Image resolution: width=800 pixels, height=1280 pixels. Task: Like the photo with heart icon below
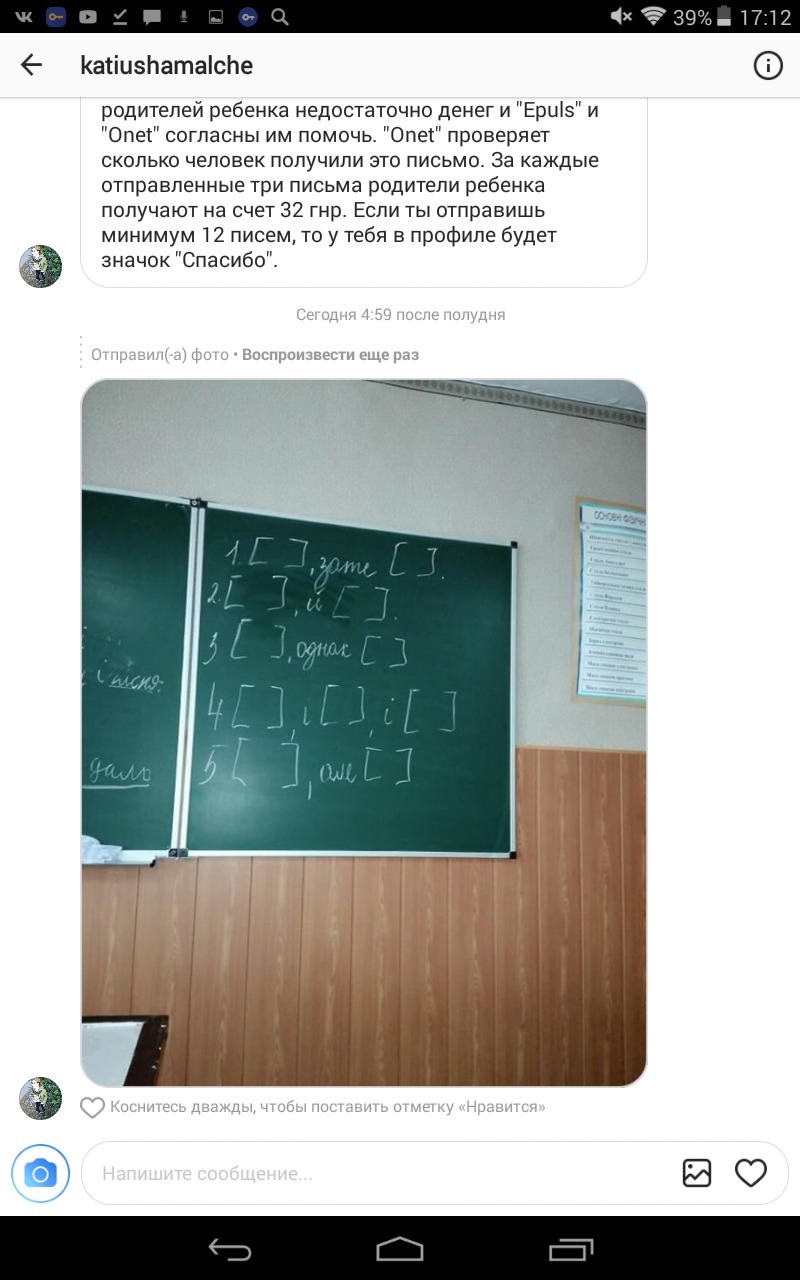point(92,1107)
